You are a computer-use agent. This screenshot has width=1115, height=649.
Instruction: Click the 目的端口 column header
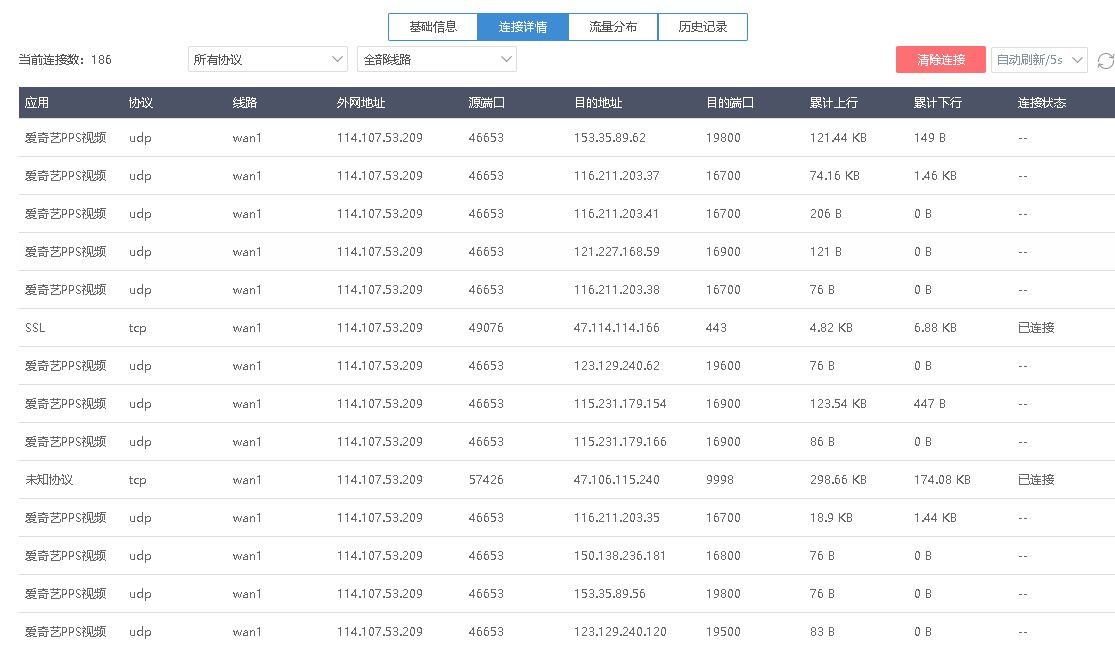730,102
